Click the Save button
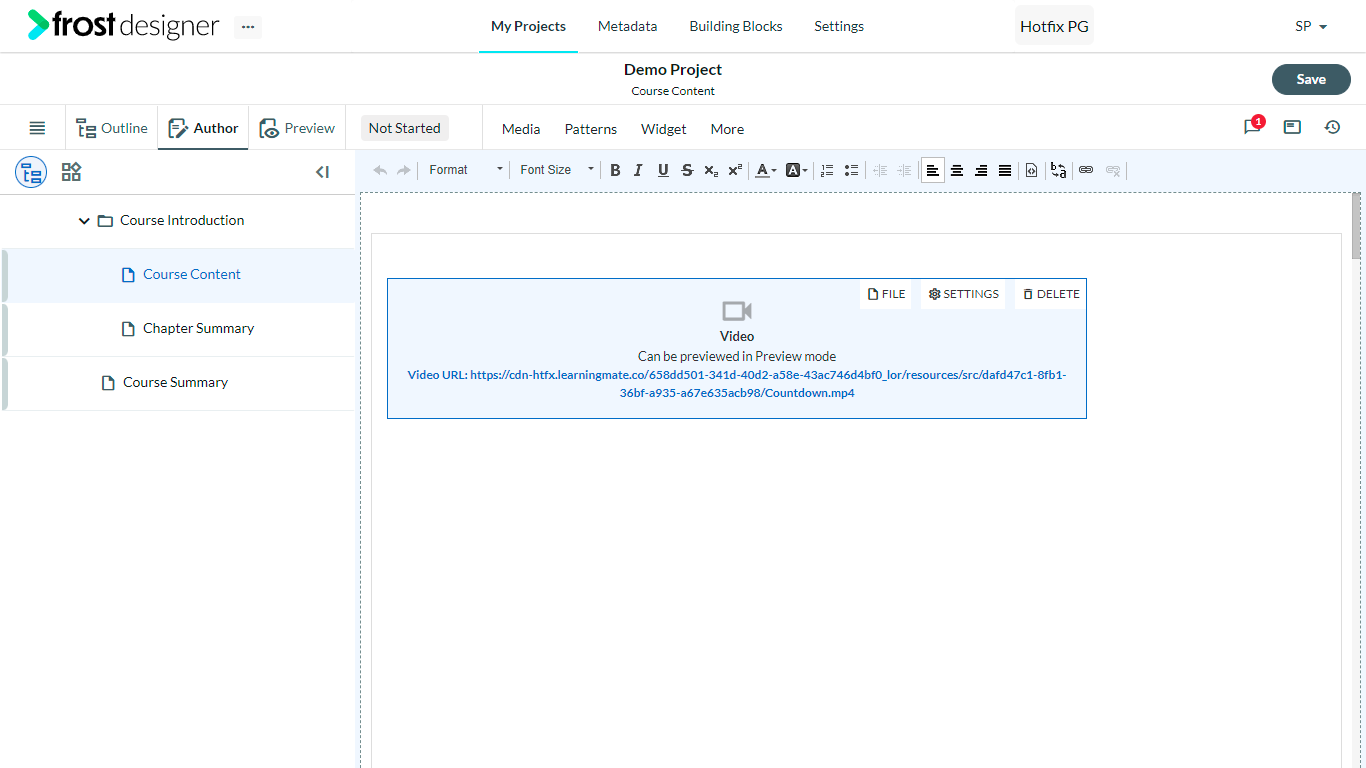This screenshot has height=768, width=1366. (1311, 79)
